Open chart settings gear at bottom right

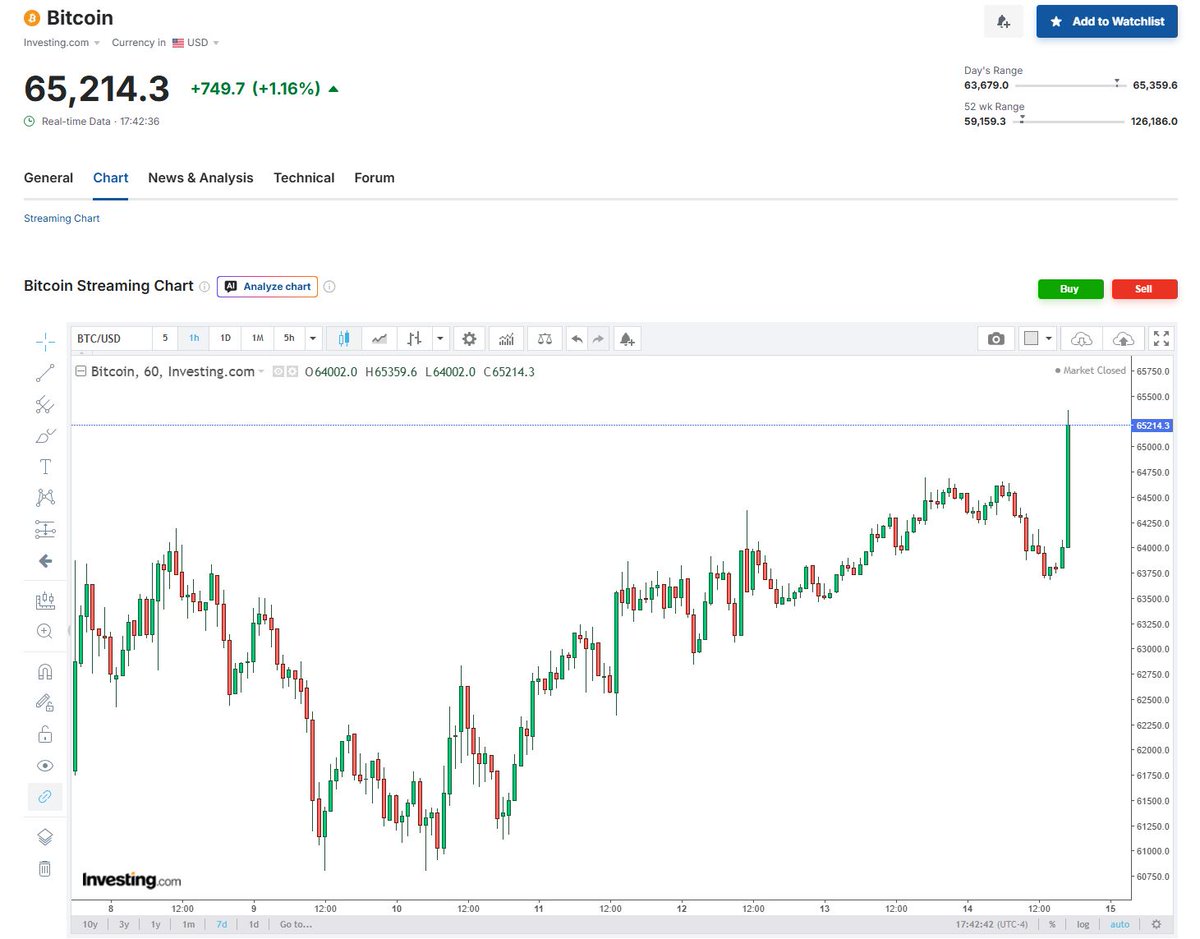tap(1156, 924)
